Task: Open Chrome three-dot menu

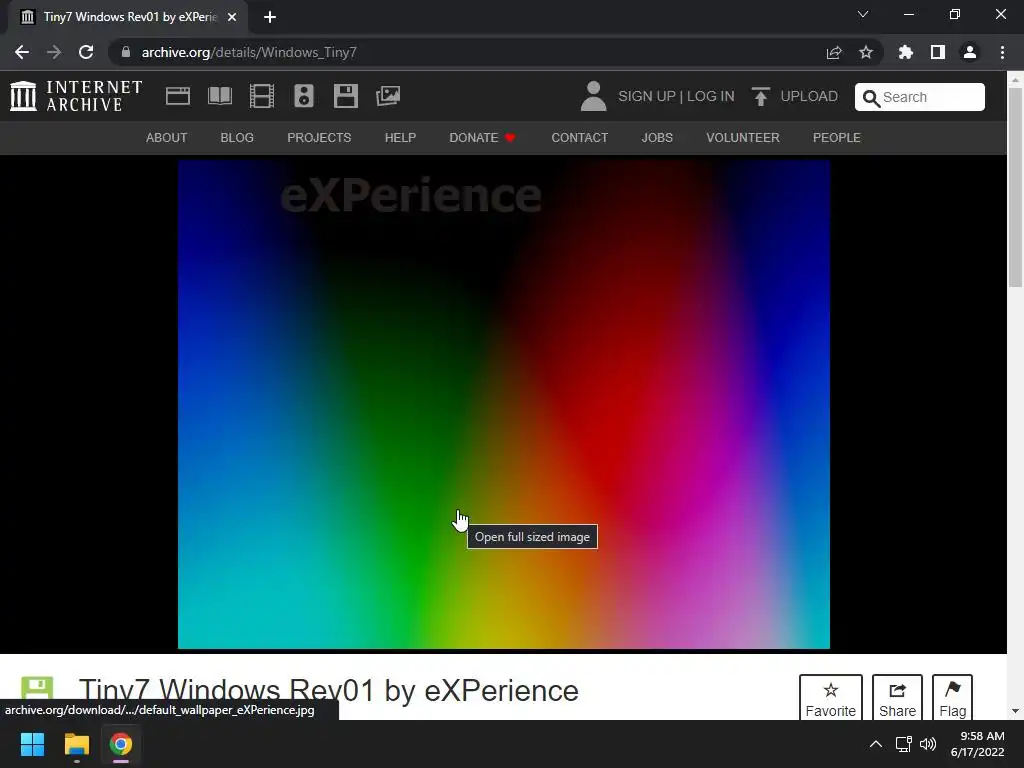Action: 1002,52
